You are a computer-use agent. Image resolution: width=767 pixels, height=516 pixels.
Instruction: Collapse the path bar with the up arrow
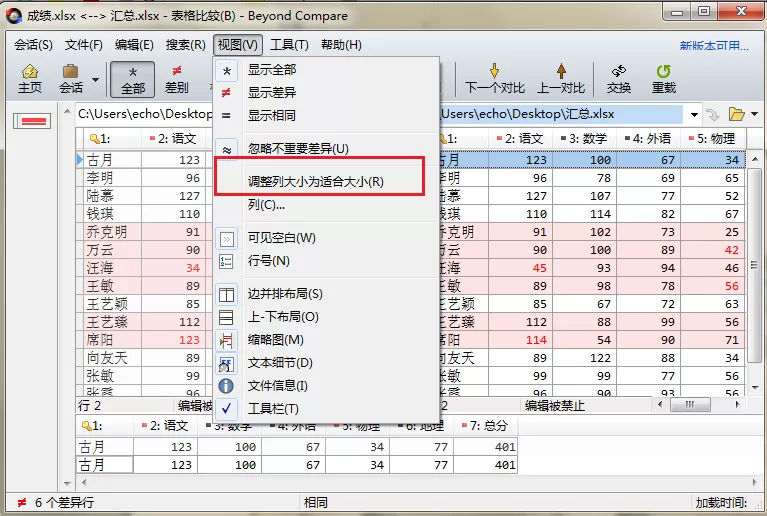[x=67, y=112]
